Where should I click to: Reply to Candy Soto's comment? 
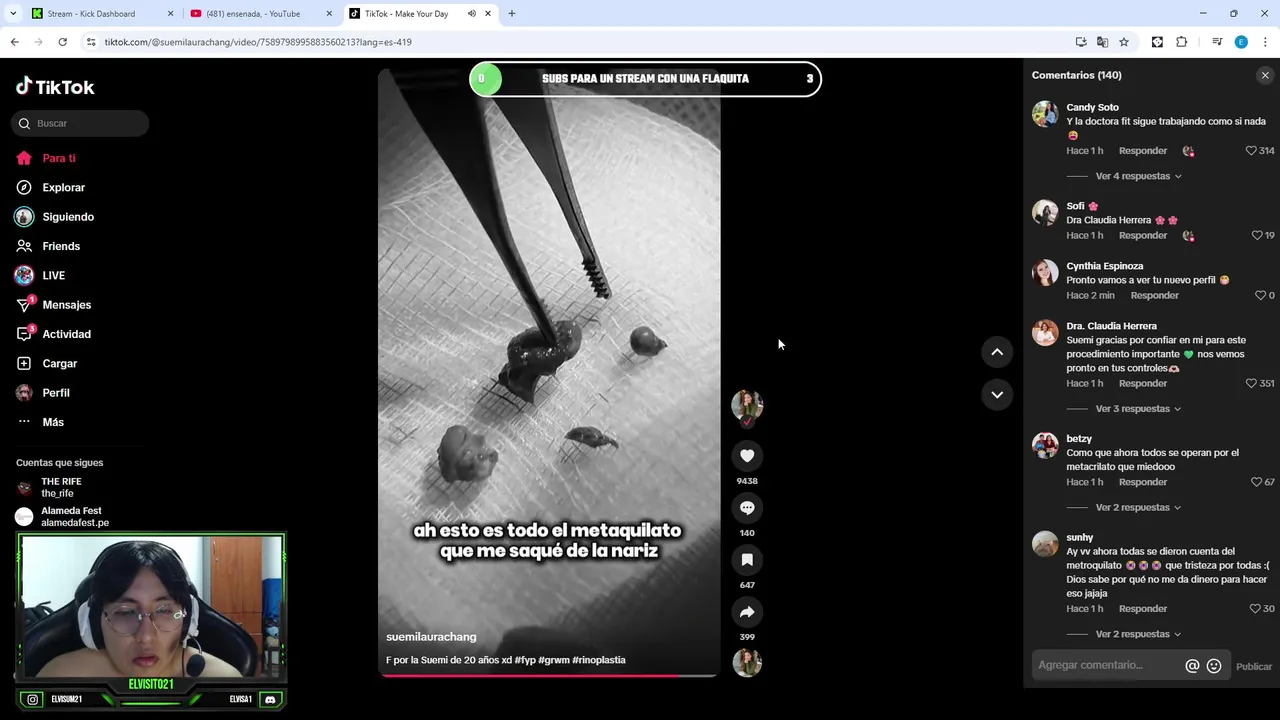[1143, 151]
